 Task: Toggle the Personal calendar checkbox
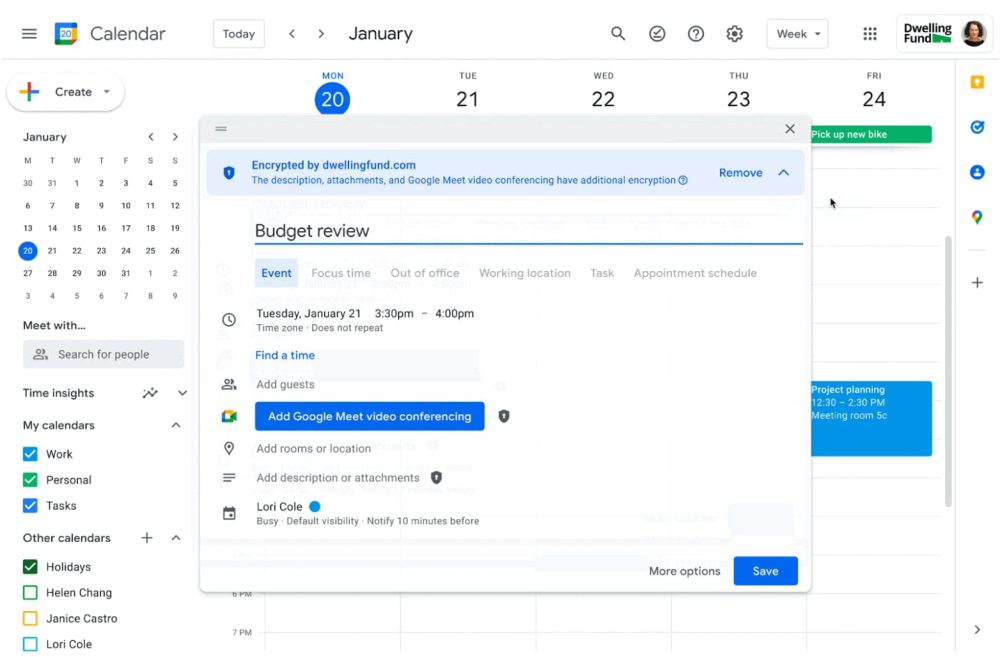pos(30,480)
